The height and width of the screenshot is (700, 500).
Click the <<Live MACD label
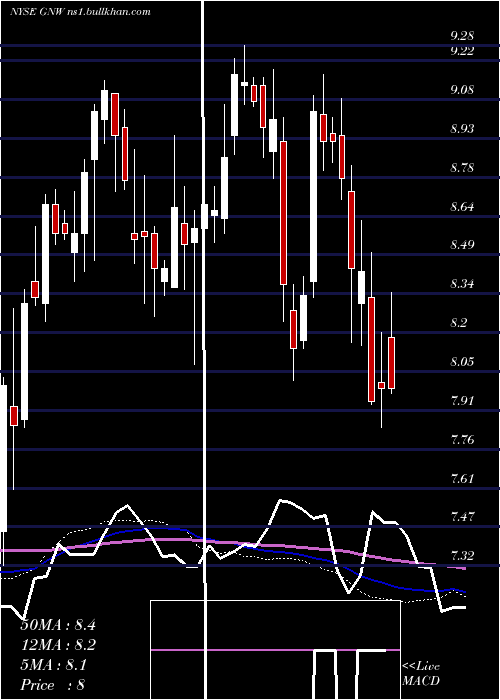pyautogui.click(x=421, y=674)
